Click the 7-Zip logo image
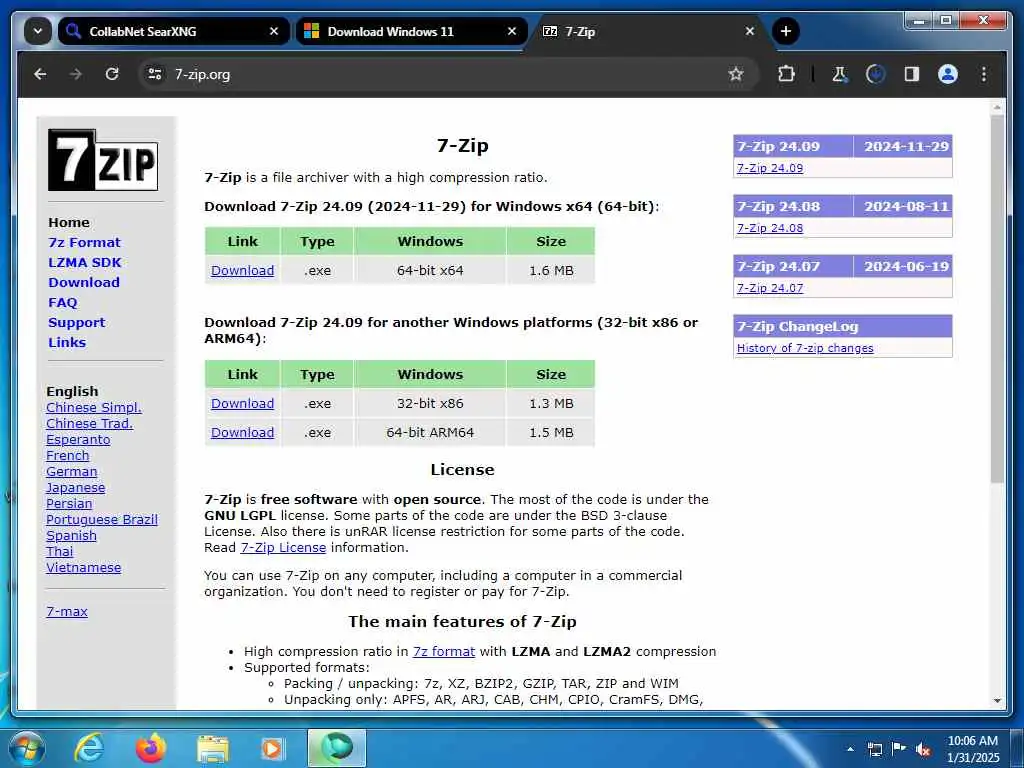The image size is (1024, 768). [103, 160]
